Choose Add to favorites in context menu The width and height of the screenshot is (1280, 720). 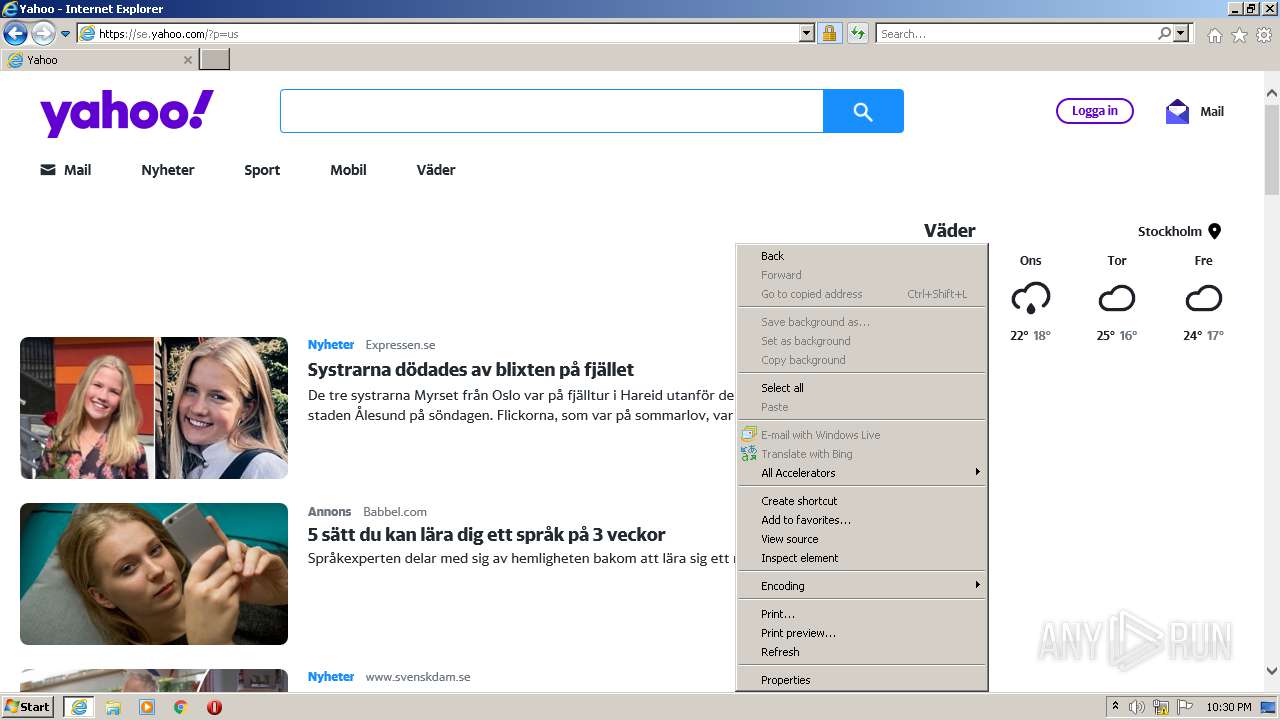point(862,520)
